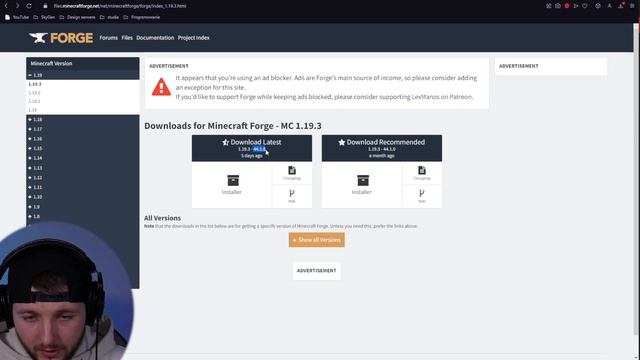The height and width of the screenshot is (360, 640).
Task: Expand the 1.13 version group
Action: pos(35,168)
